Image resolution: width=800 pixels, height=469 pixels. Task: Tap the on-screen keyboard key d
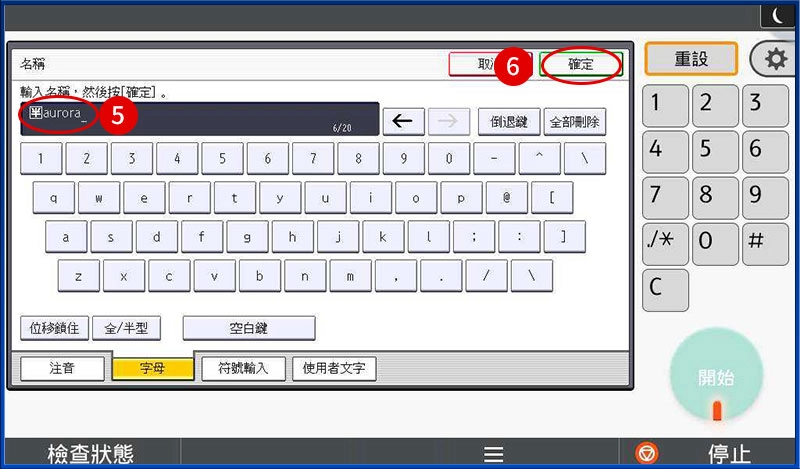tap(157, 237)
